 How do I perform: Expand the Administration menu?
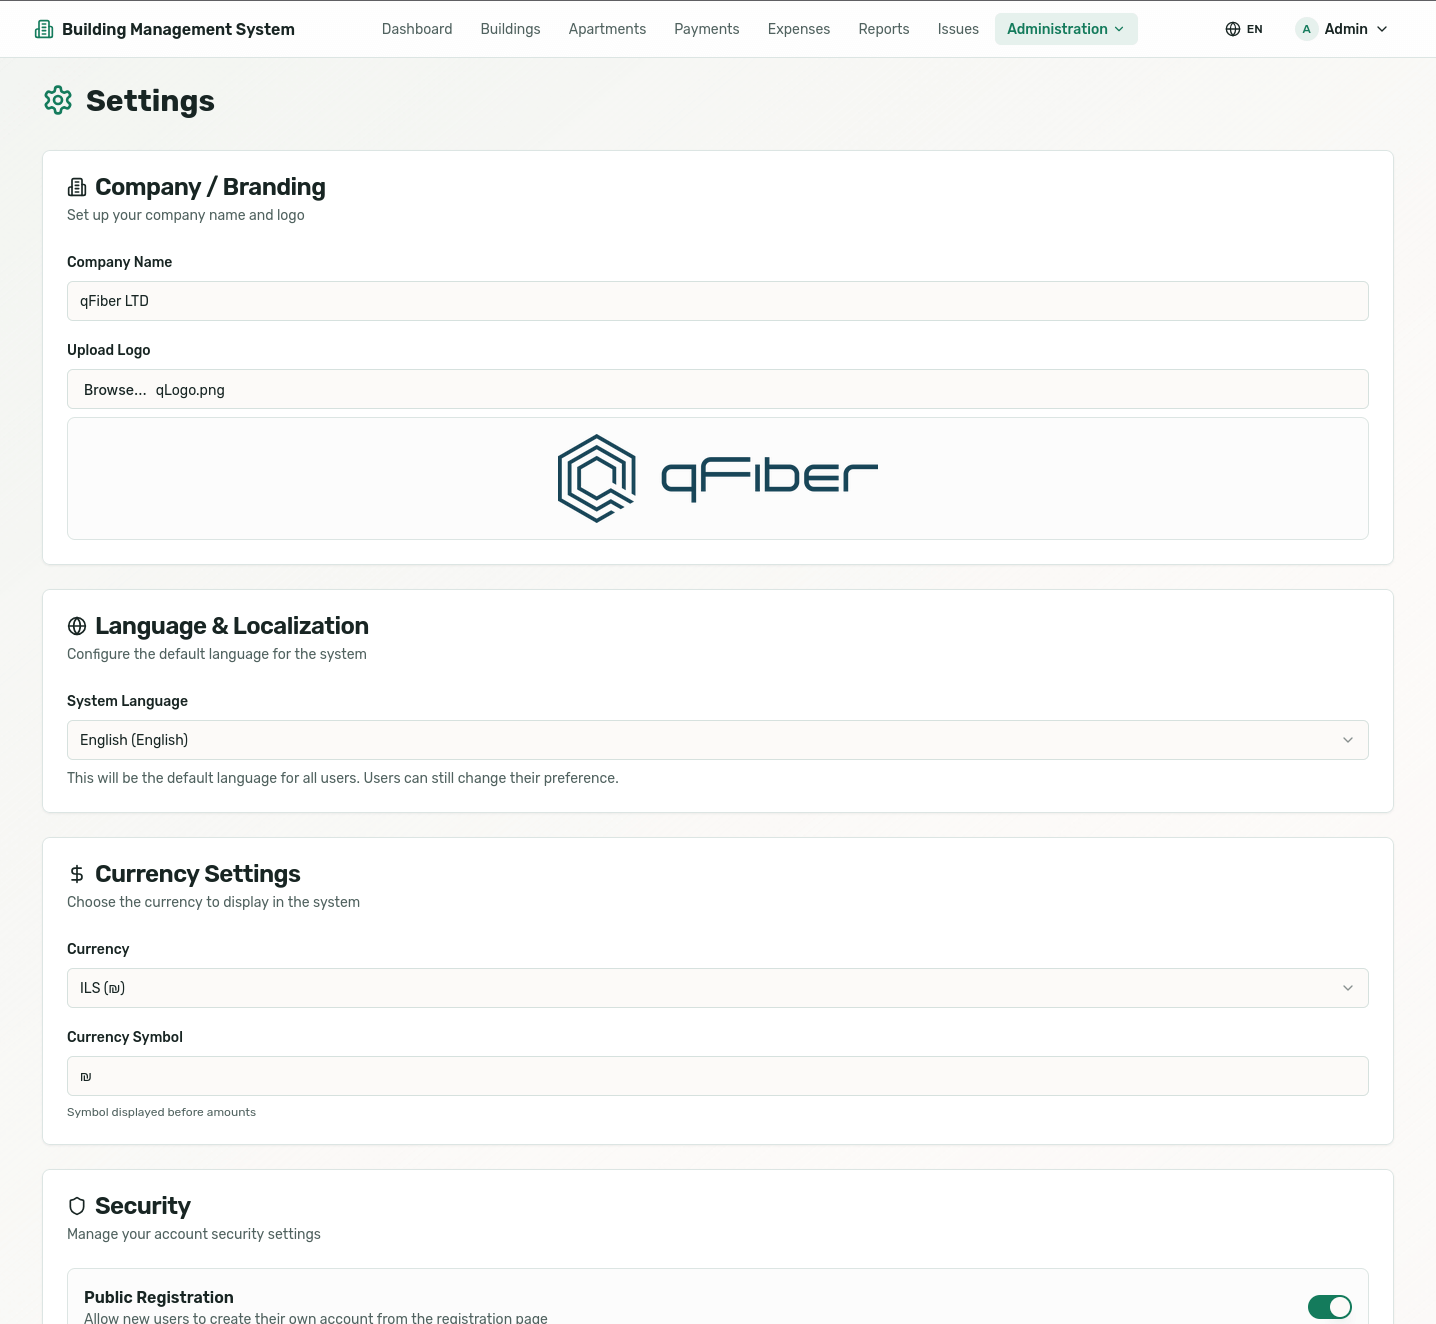[1065, 29]
